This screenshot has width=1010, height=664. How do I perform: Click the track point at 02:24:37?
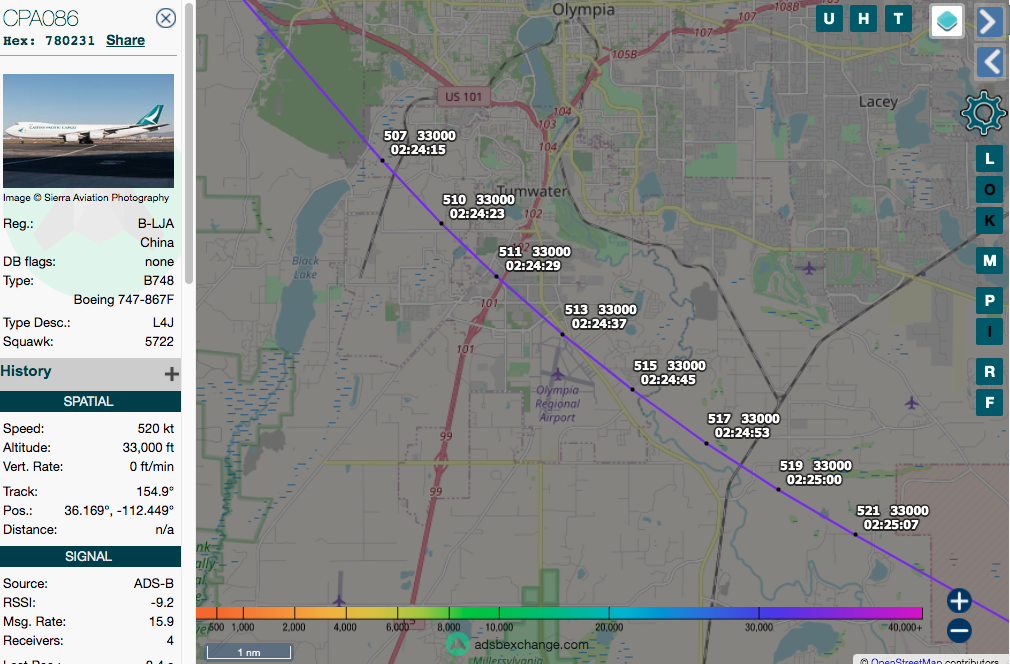click(562, 334)
